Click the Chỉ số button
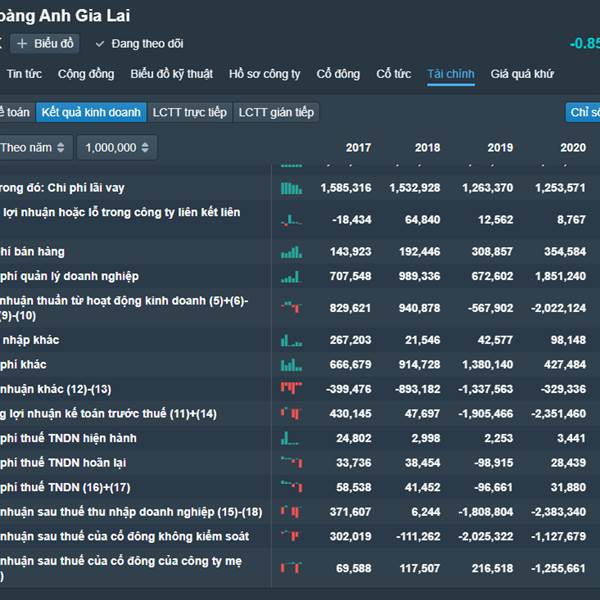 583,112
